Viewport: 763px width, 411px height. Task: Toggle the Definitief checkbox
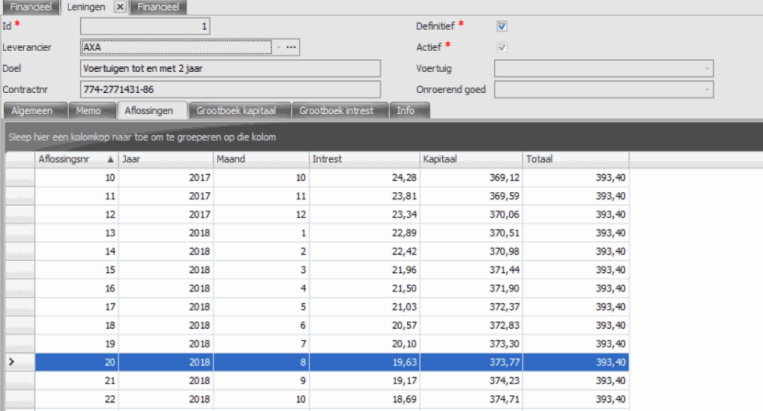(x=502, y=26)
